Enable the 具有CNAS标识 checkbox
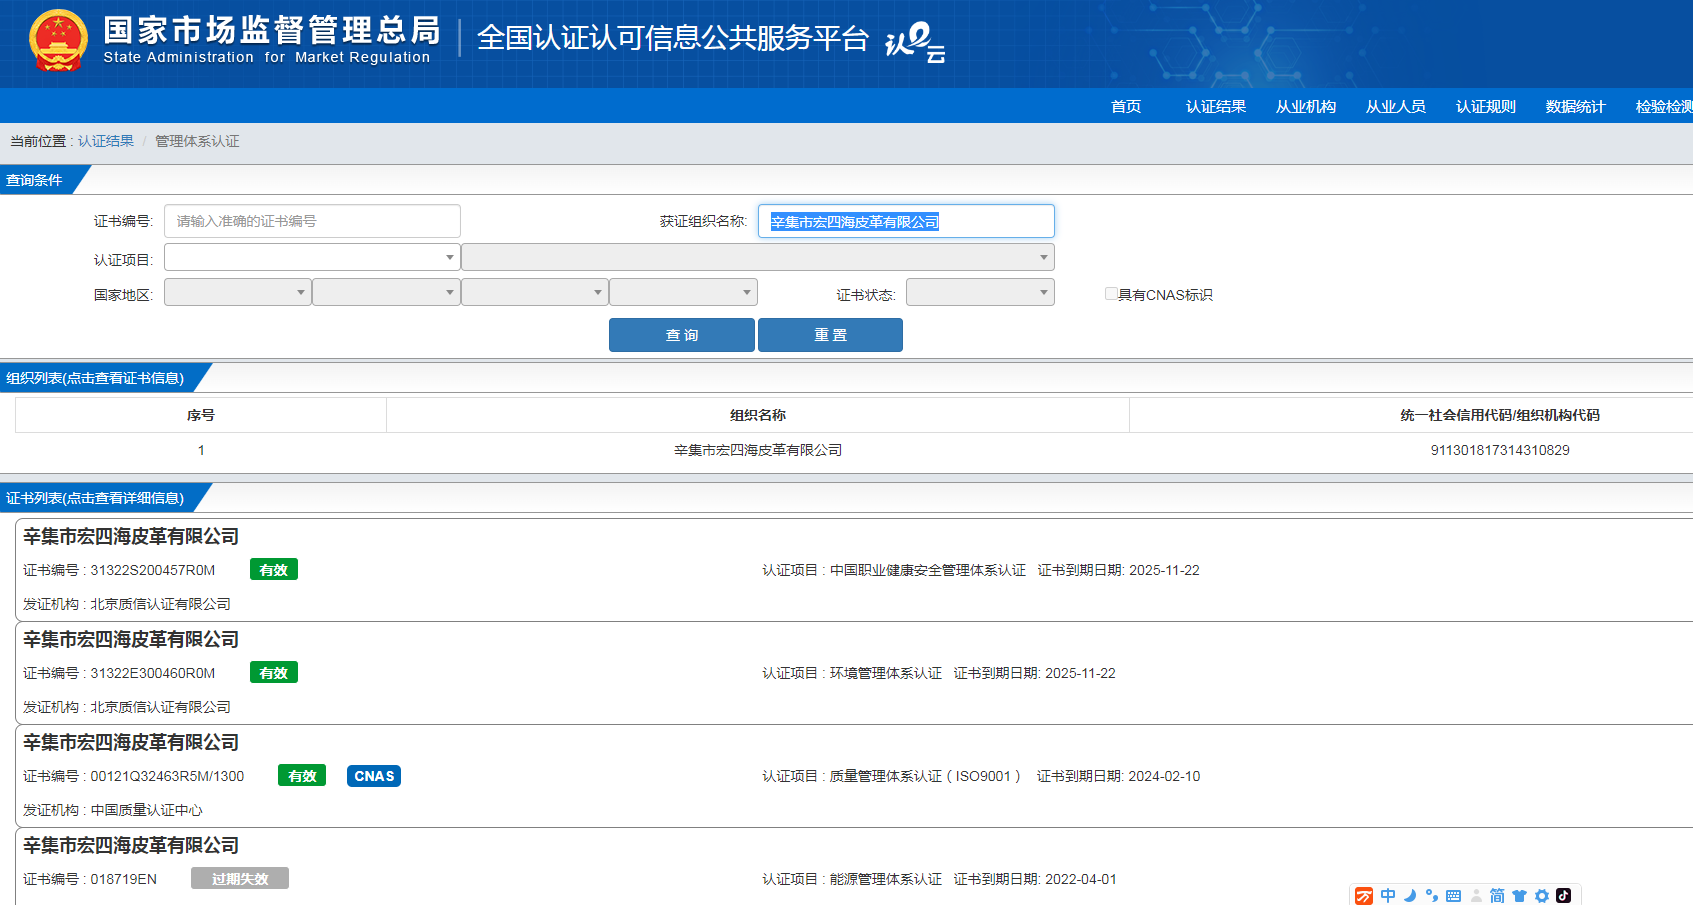1693x905 pixels. click(x=1111, y=294)
